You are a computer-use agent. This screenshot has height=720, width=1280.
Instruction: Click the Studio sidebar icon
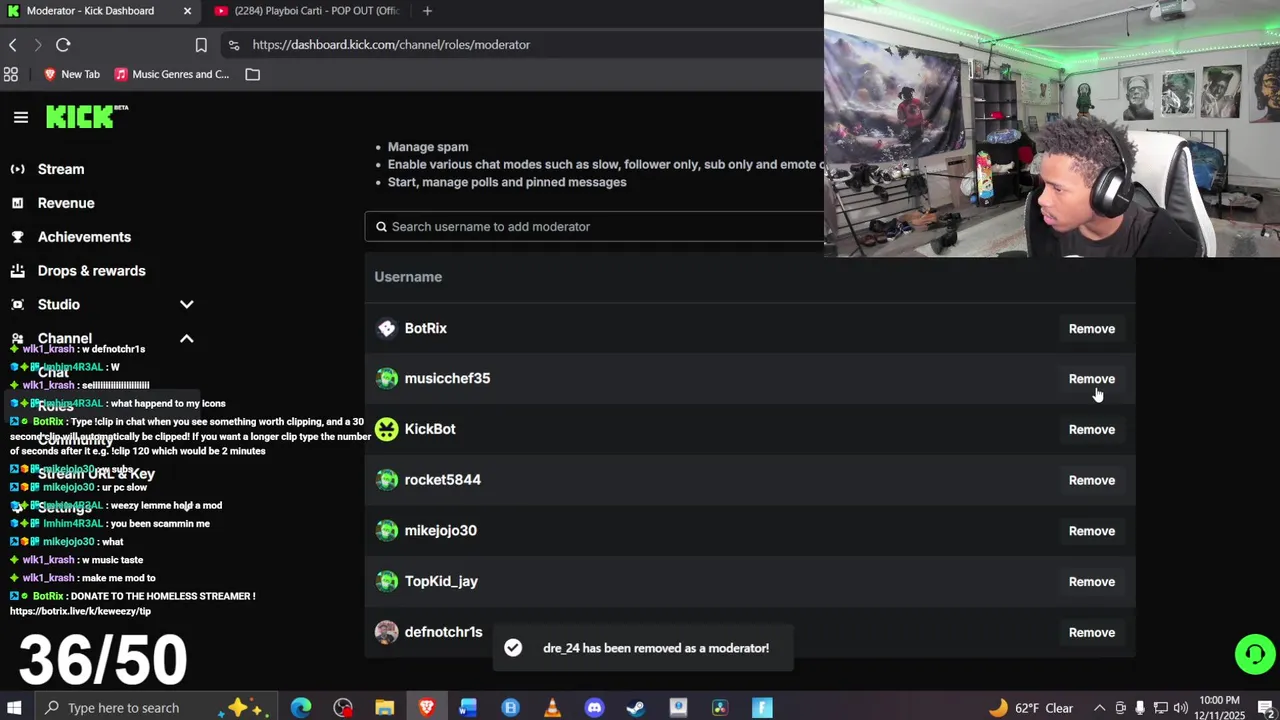(17, 304)
